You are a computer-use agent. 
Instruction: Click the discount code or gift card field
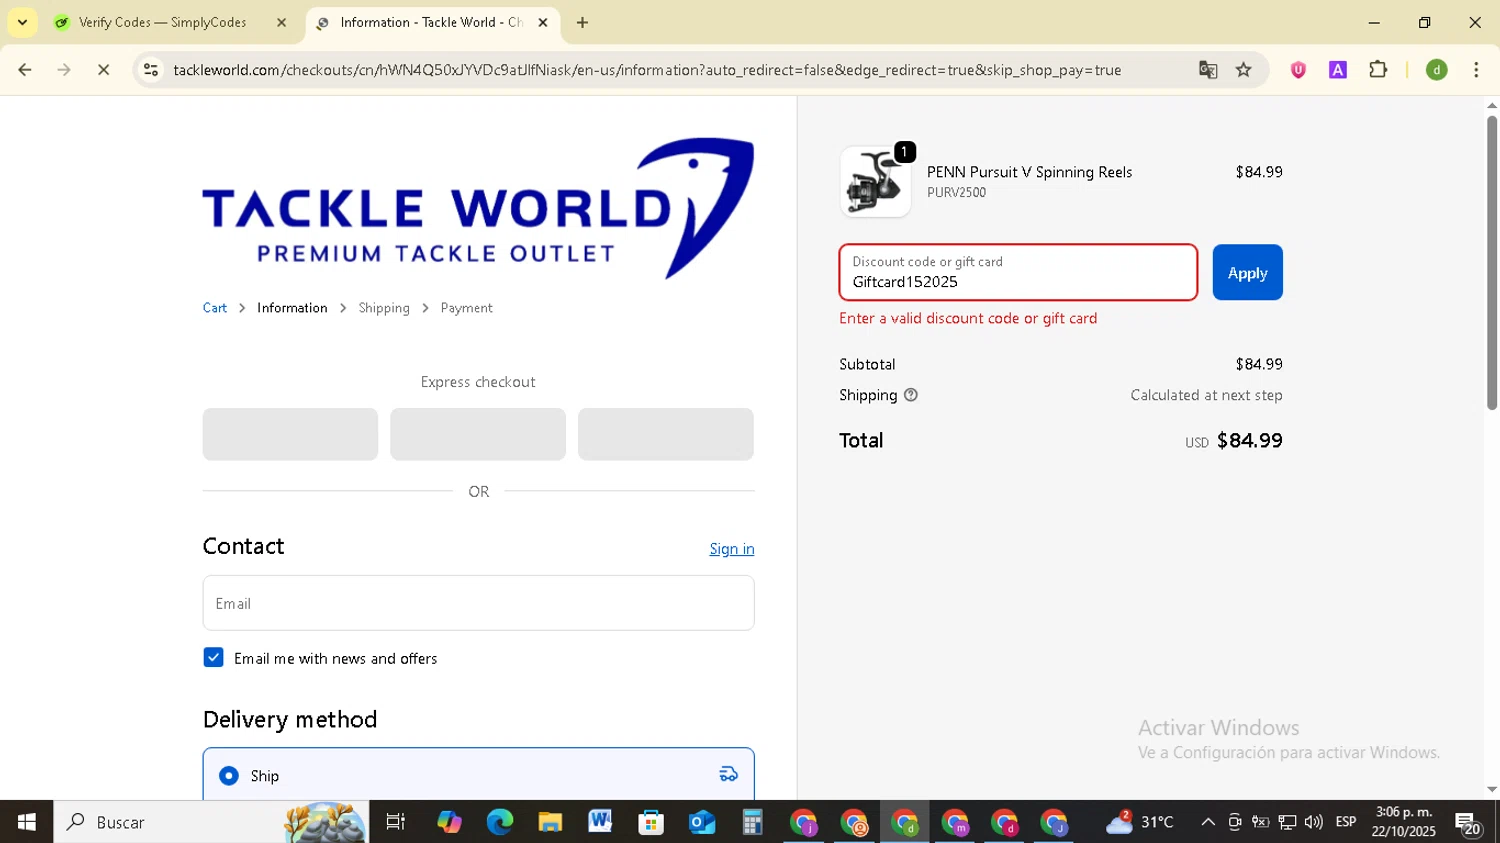pyautogui.click(x=1018, y=272)
